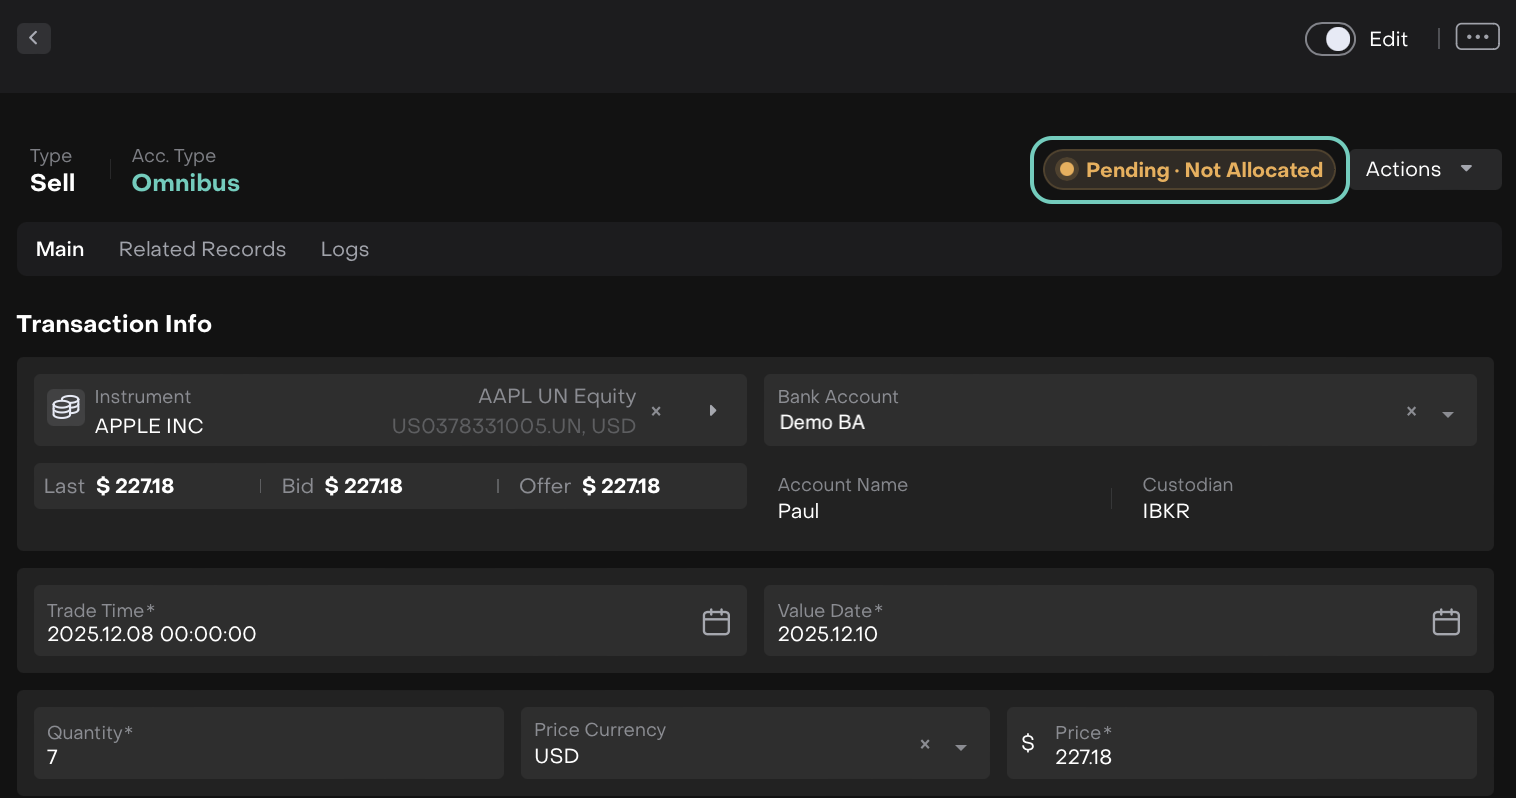1516x798 pixels.
Task: Click the instrument coins icon
Action: (x=66, y=408)
